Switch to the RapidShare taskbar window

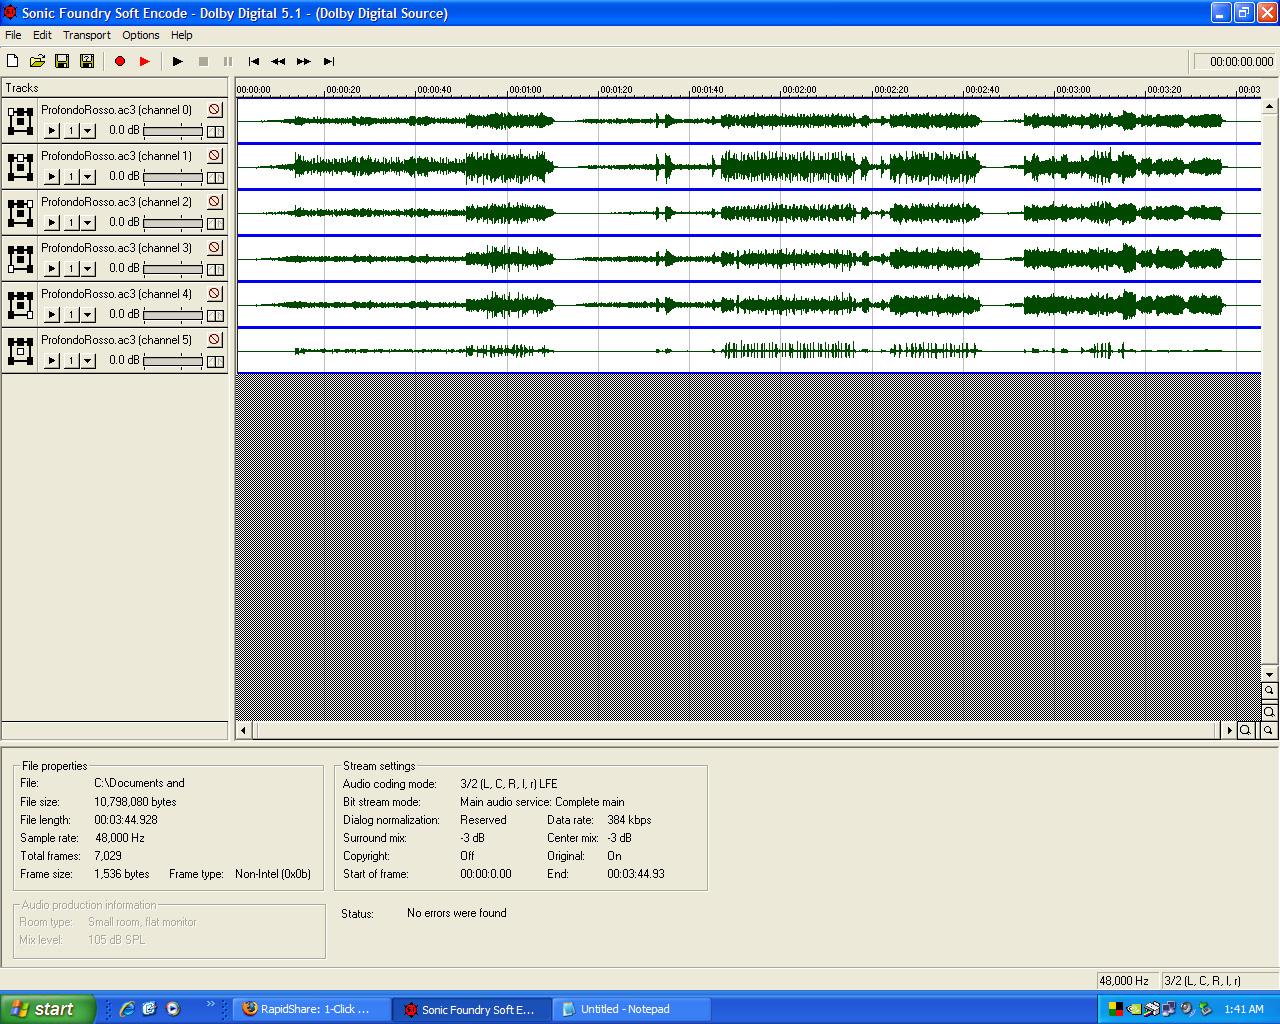(x=312, y=1009)
